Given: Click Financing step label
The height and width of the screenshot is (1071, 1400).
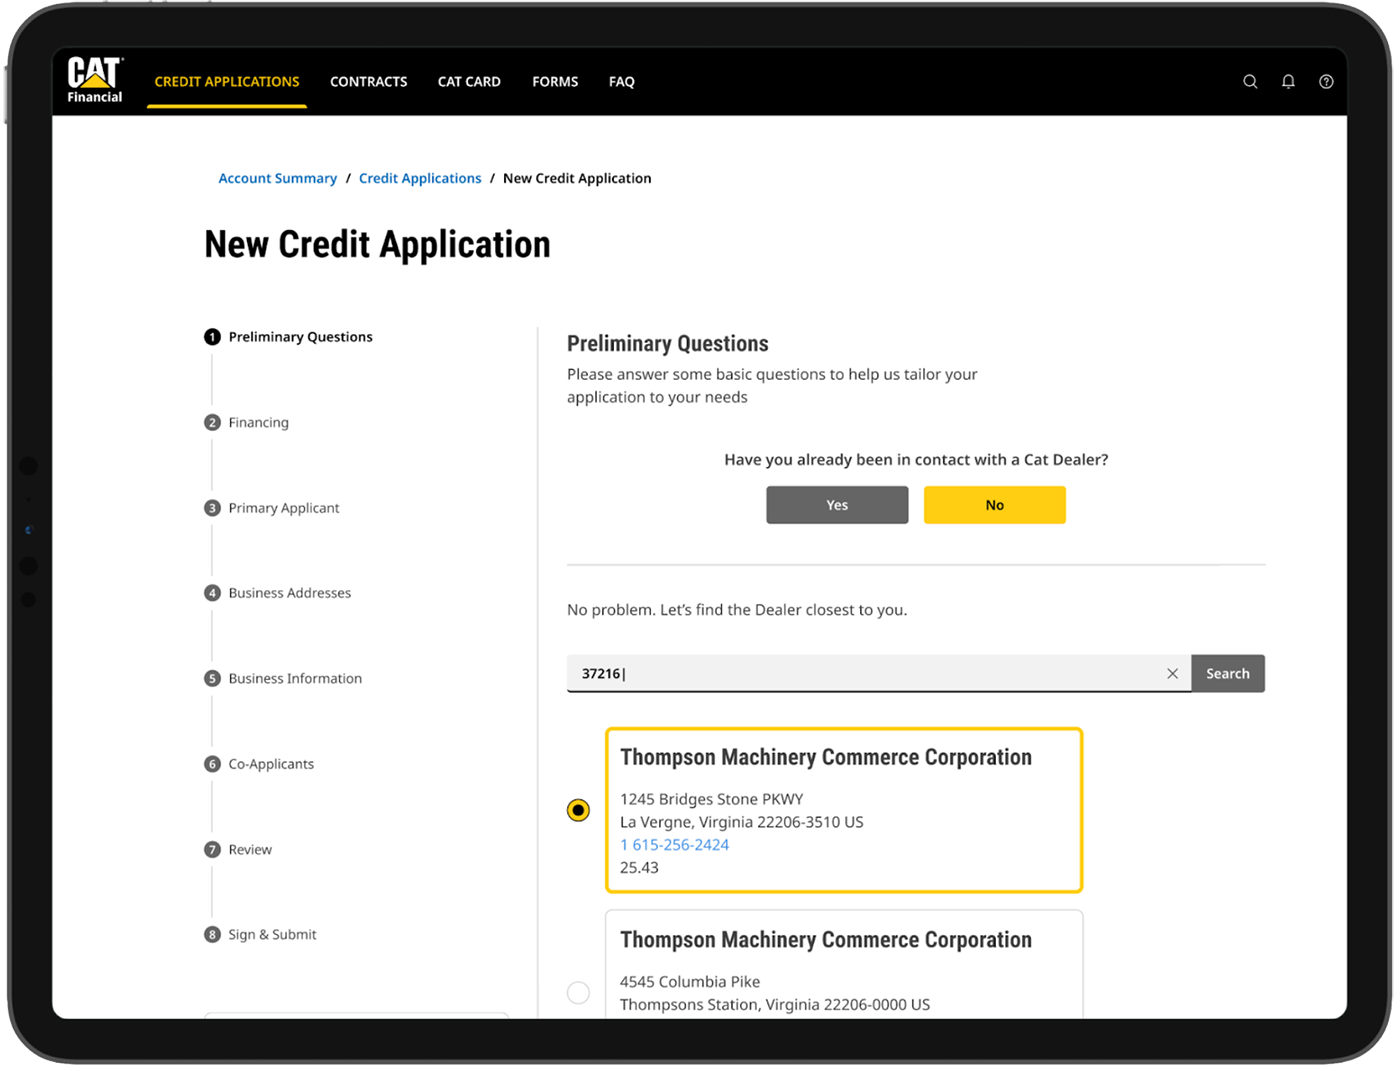Looking at the screenshot, I should 258,423.
